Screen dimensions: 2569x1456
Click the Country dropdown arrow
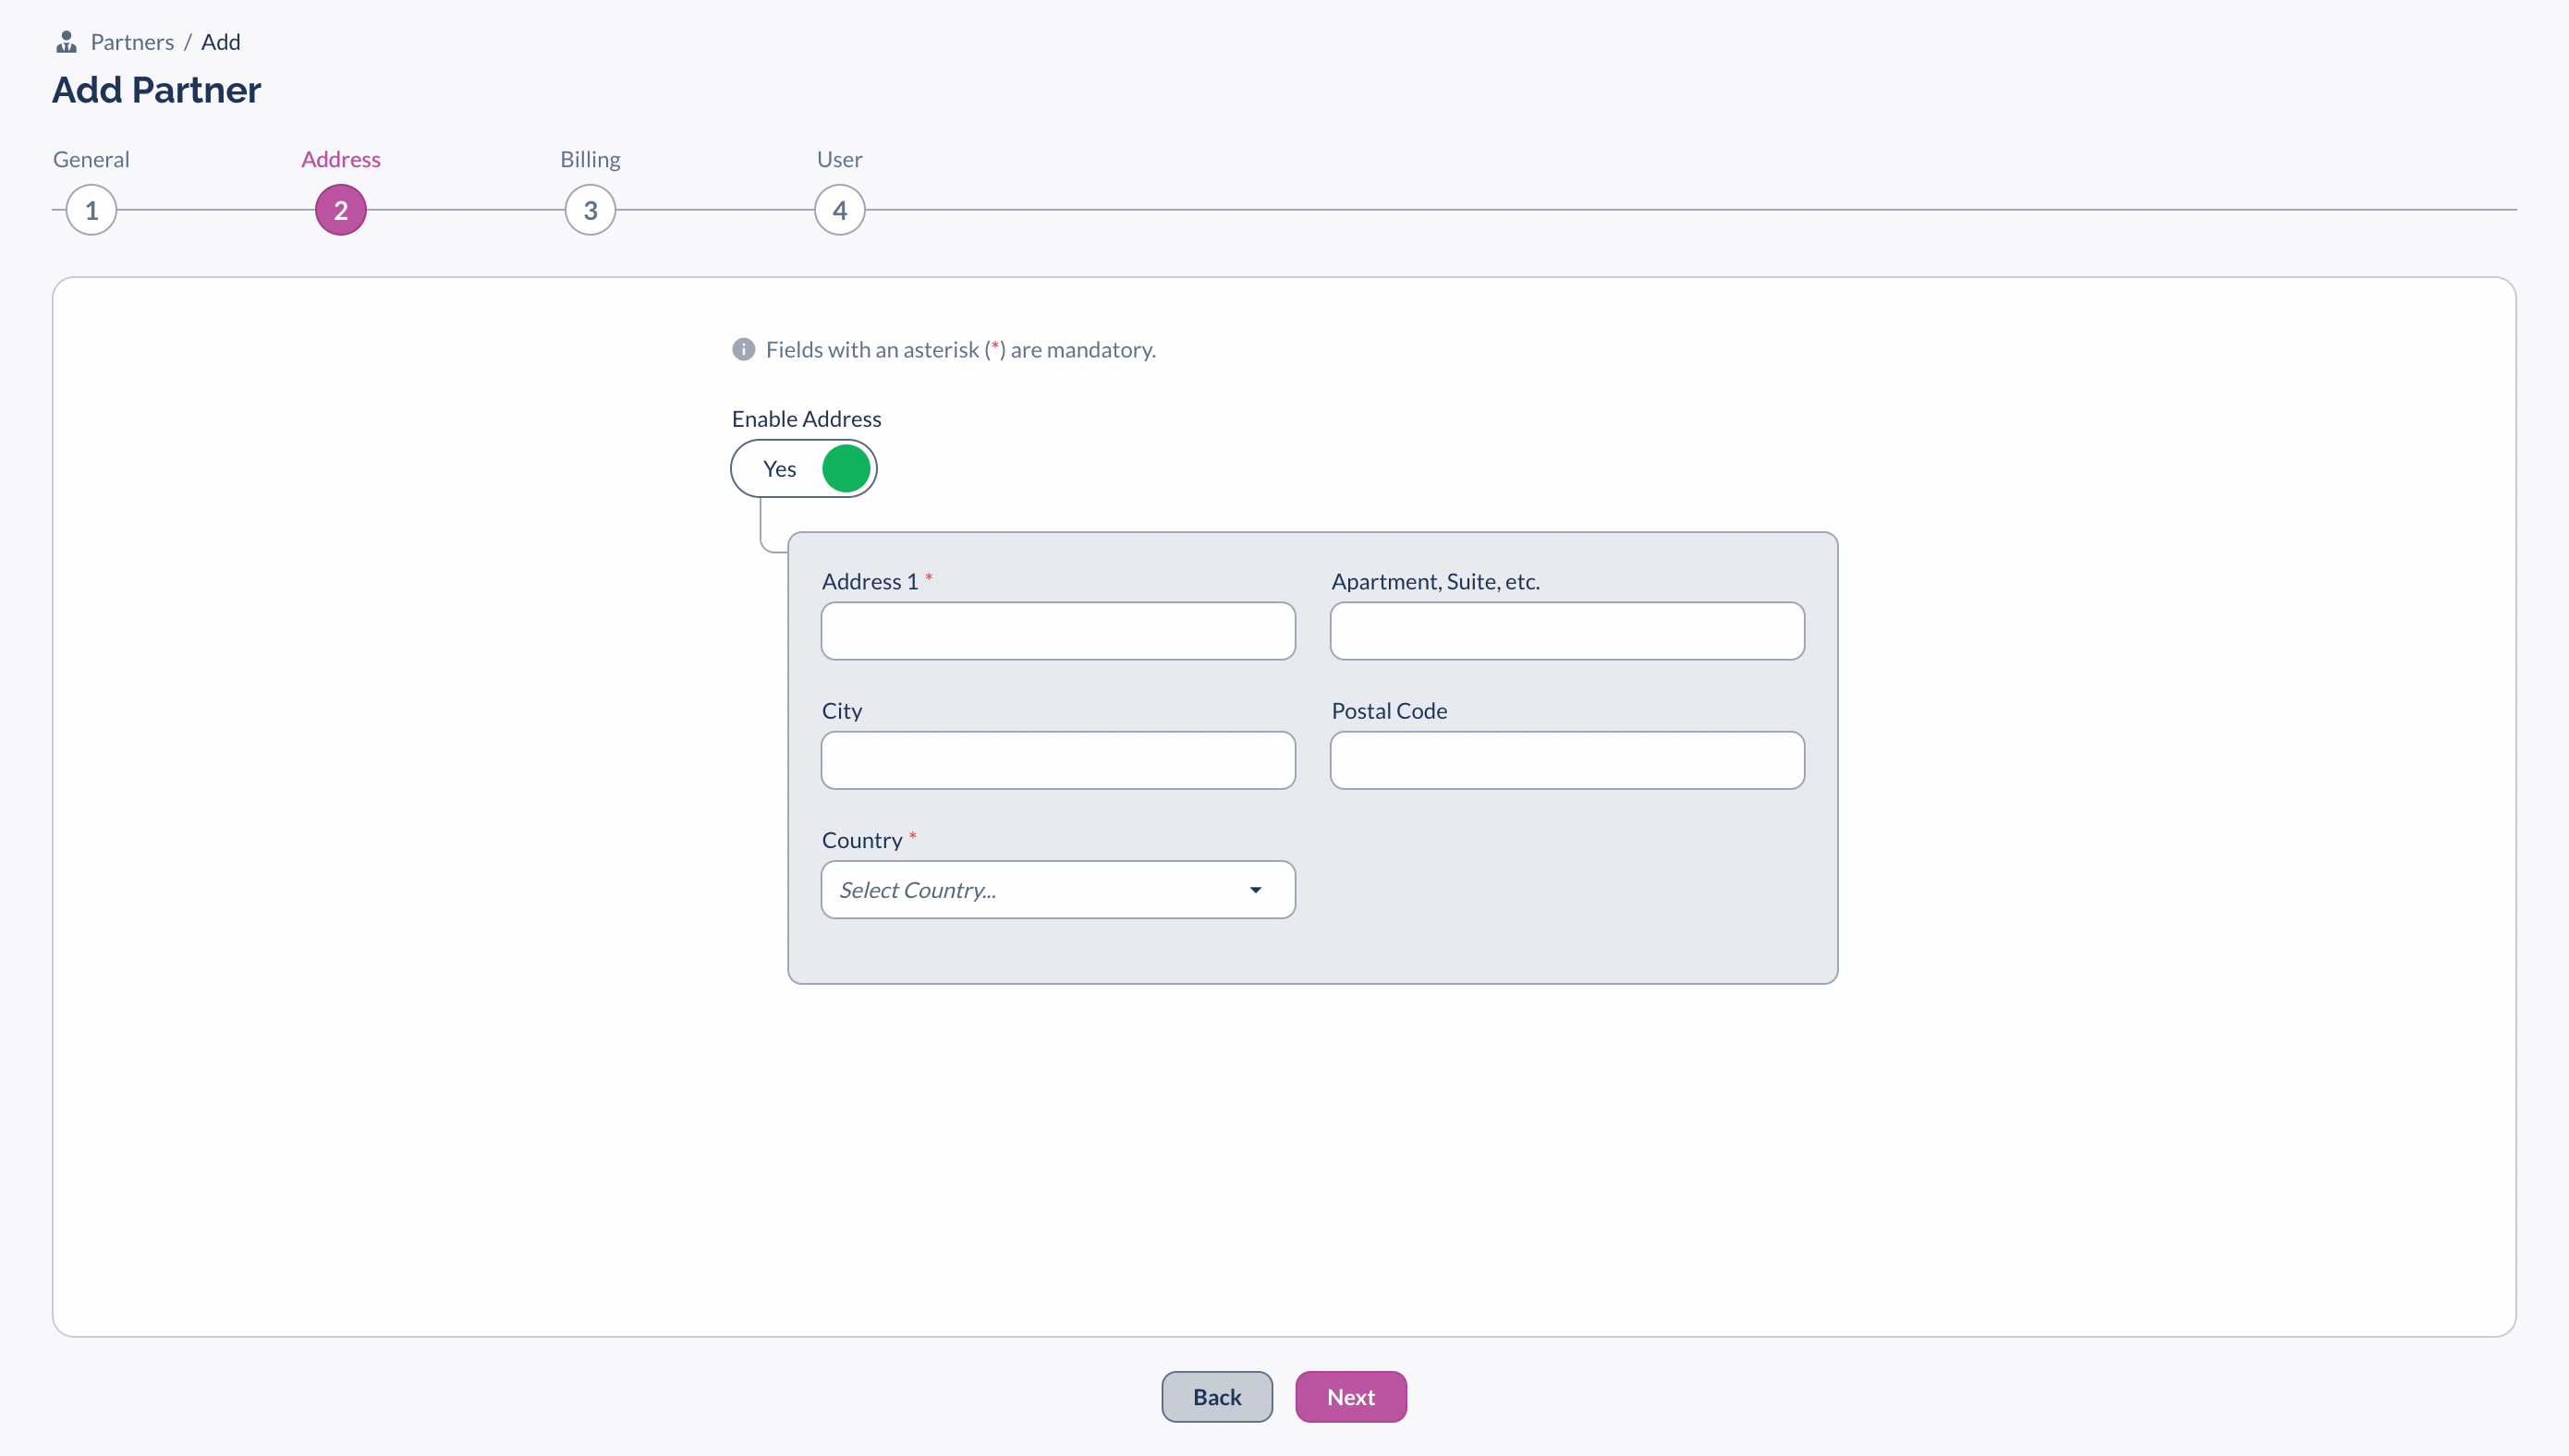tap(1255, 890)
